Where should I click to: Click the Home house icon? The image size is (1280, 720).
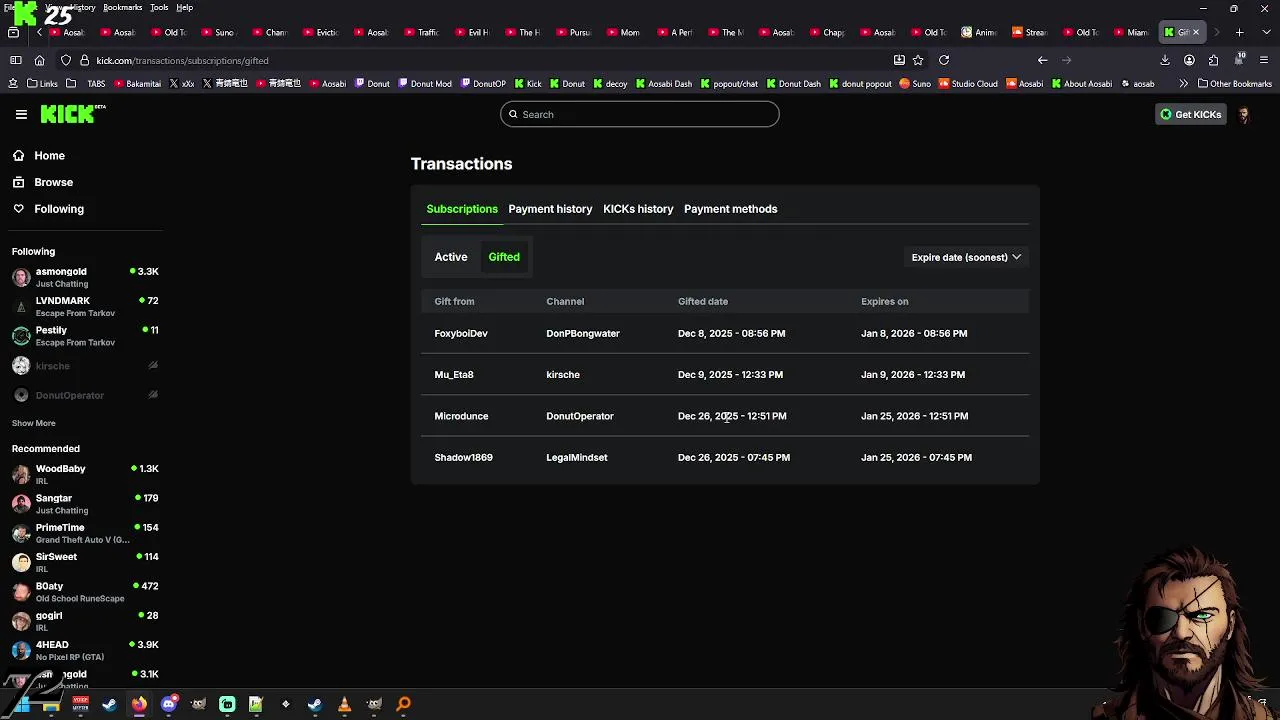coord(18,156)
